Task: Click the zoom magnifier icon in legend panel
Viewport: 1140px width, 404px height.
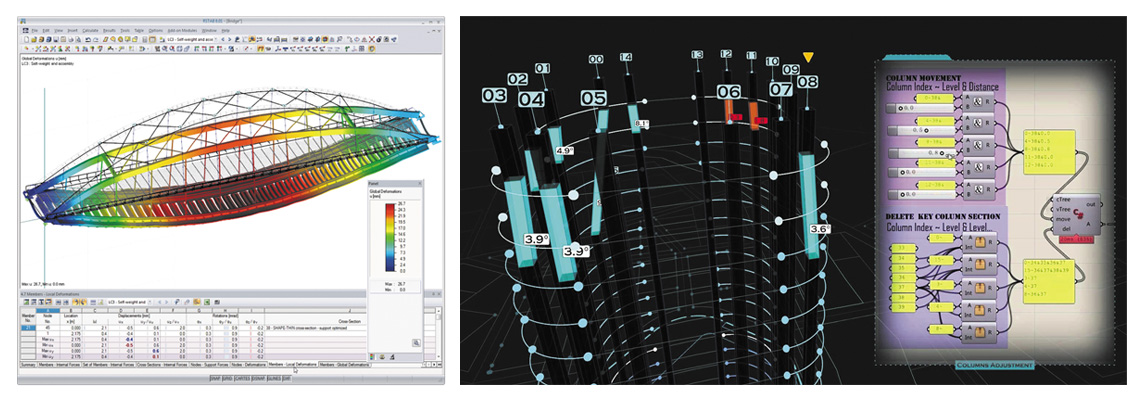Action: (415, 342)
